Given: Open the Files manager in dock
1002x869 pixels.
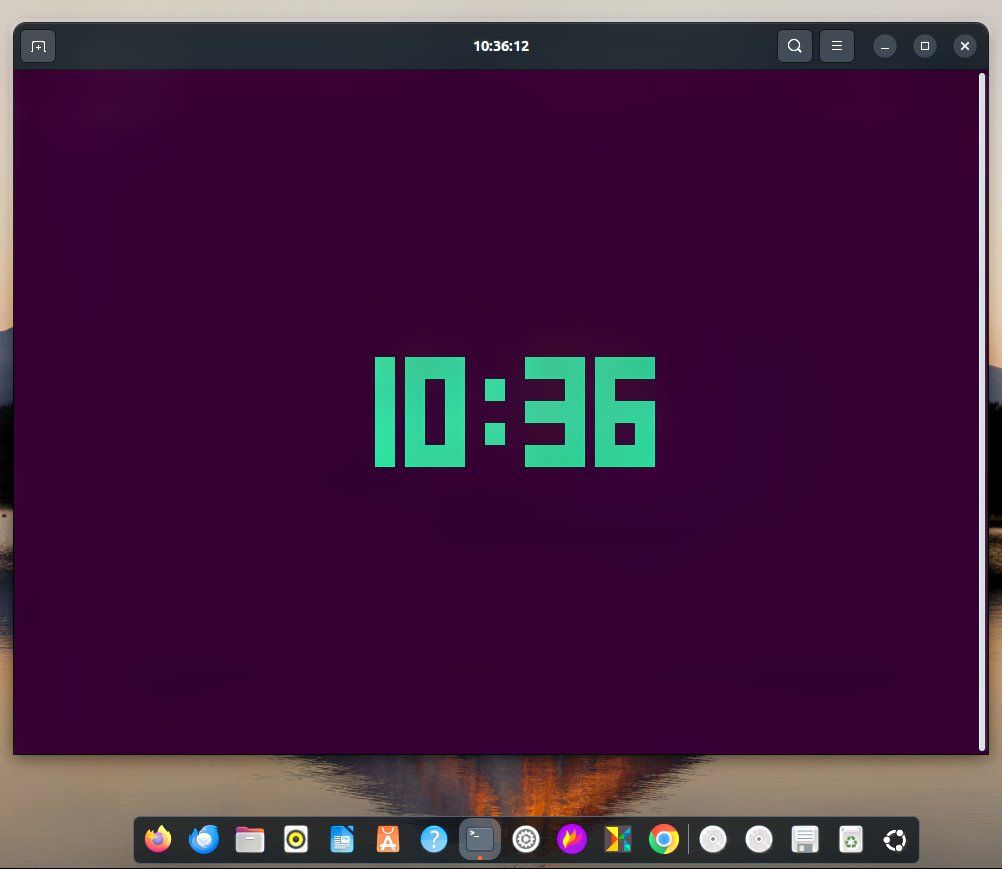Looking at the screenshot, I should point(250,840).
